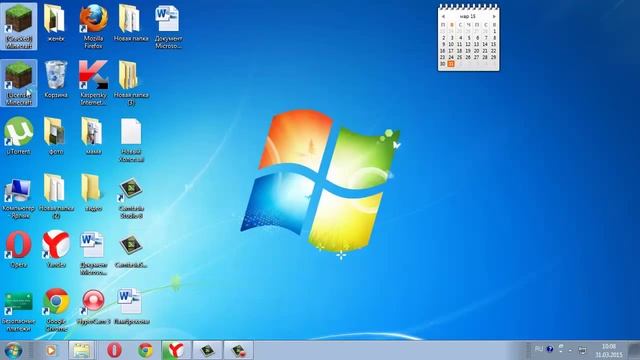Select the Новая папка (3) folder
This screenshot has width=640, height=360.
(x=131, y=83)
